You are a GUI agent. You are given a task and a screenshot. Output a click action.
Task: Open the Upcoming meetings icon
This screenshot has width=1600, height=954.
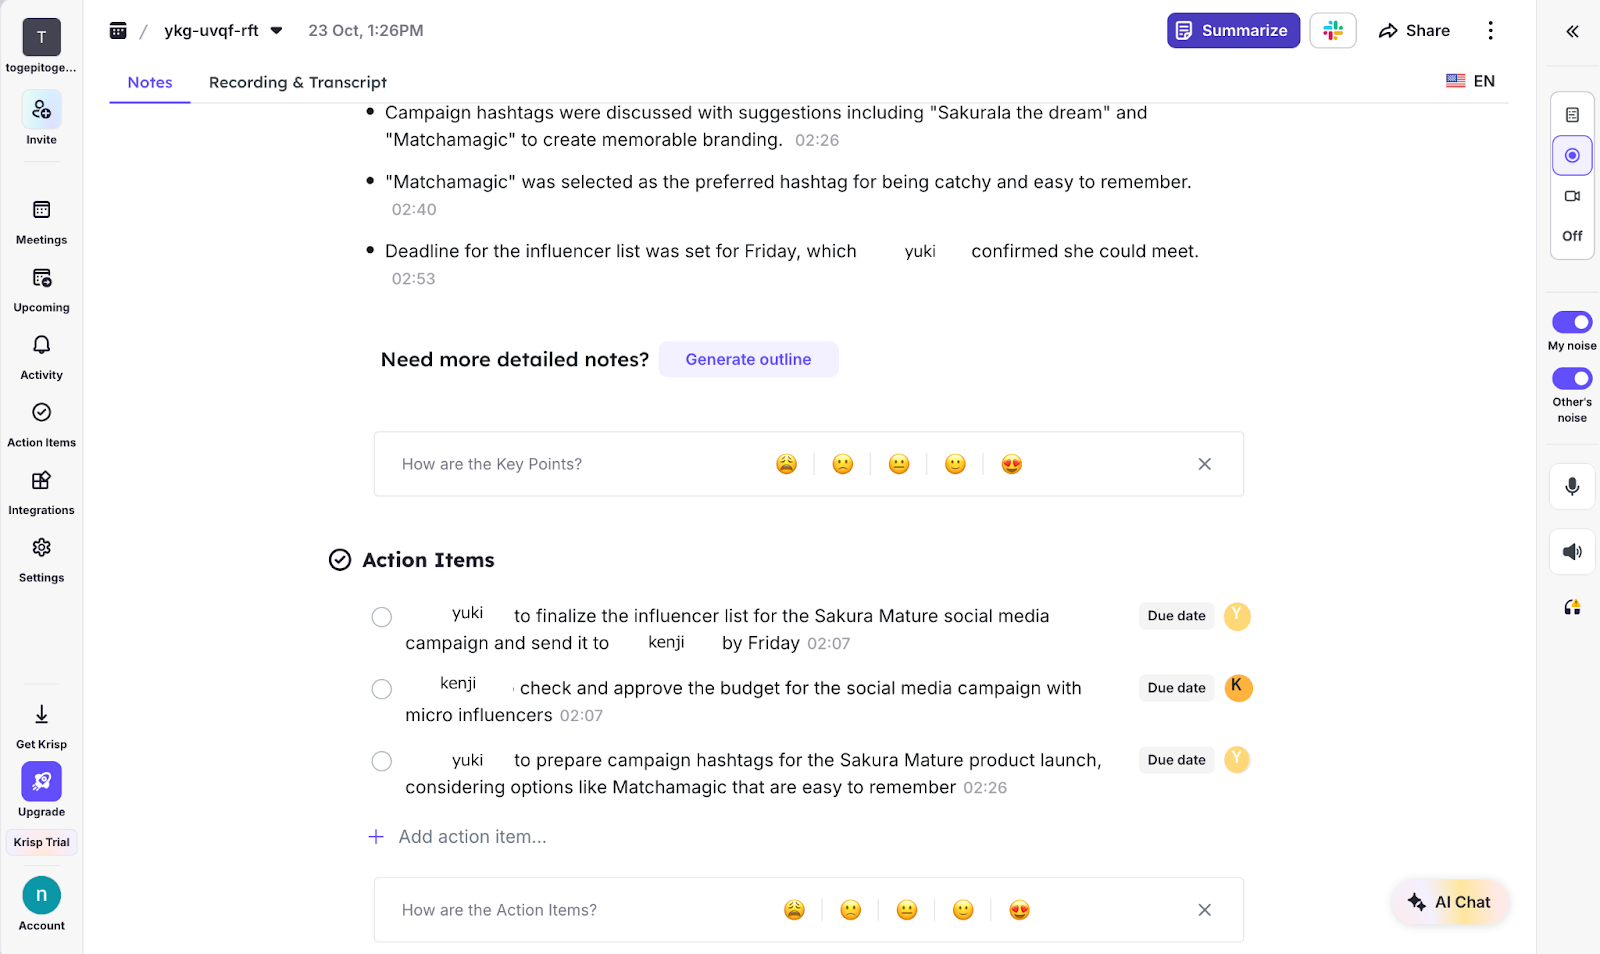click(41, 289)
